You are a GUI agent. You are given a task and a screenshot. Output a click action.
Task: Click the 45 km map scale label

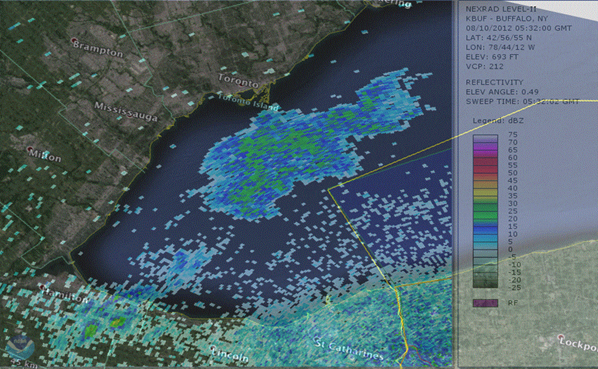24,363
